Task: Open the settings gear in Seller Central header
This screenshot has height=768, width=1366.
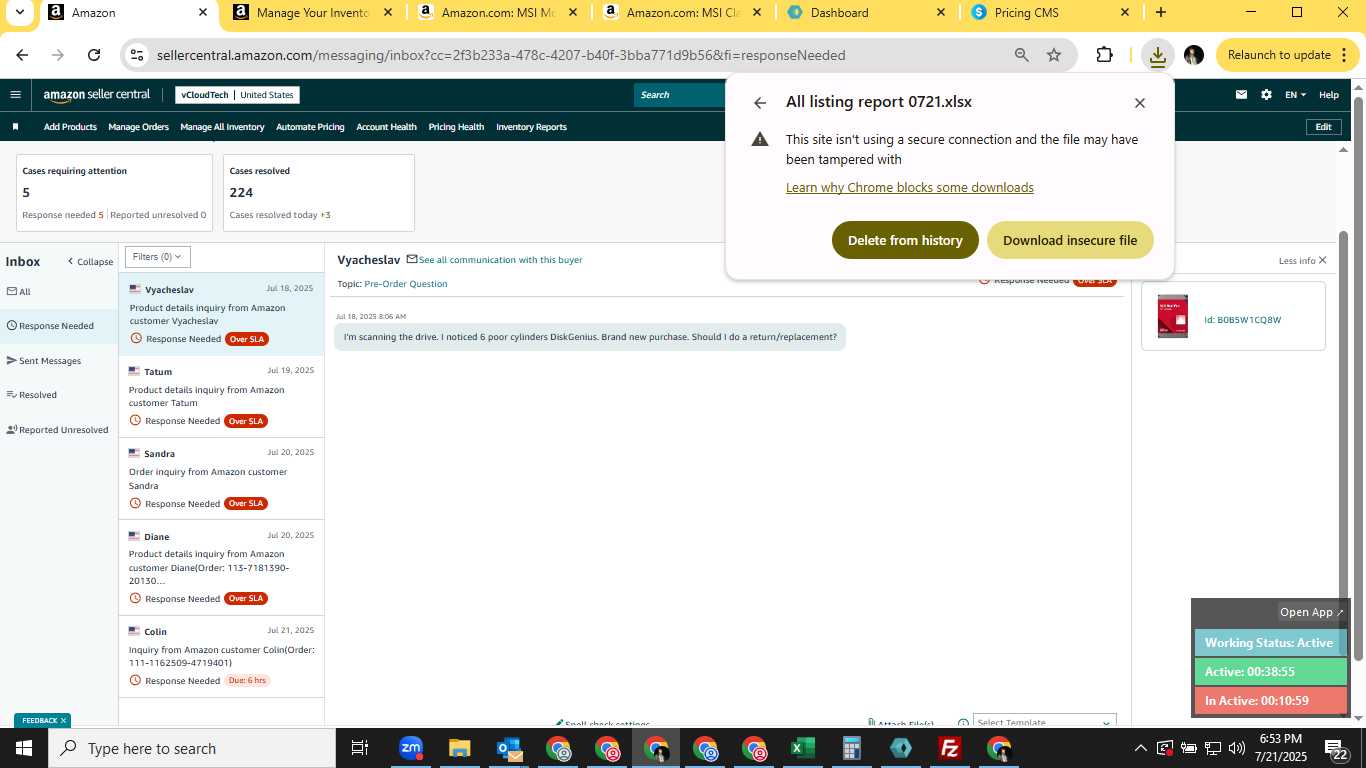Action: (1266, 95)
